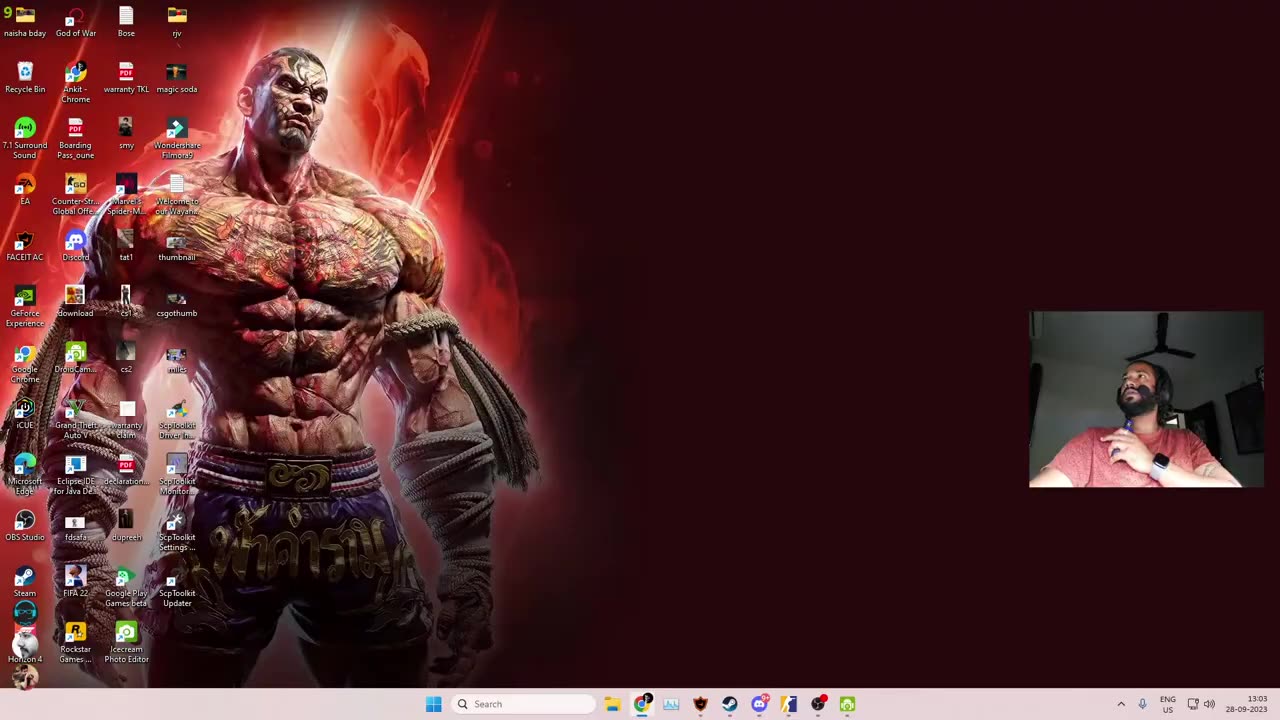Viewport: 1280px width, 720px height.
Task: Click the taskbar Search box
Action: point(523,704)
